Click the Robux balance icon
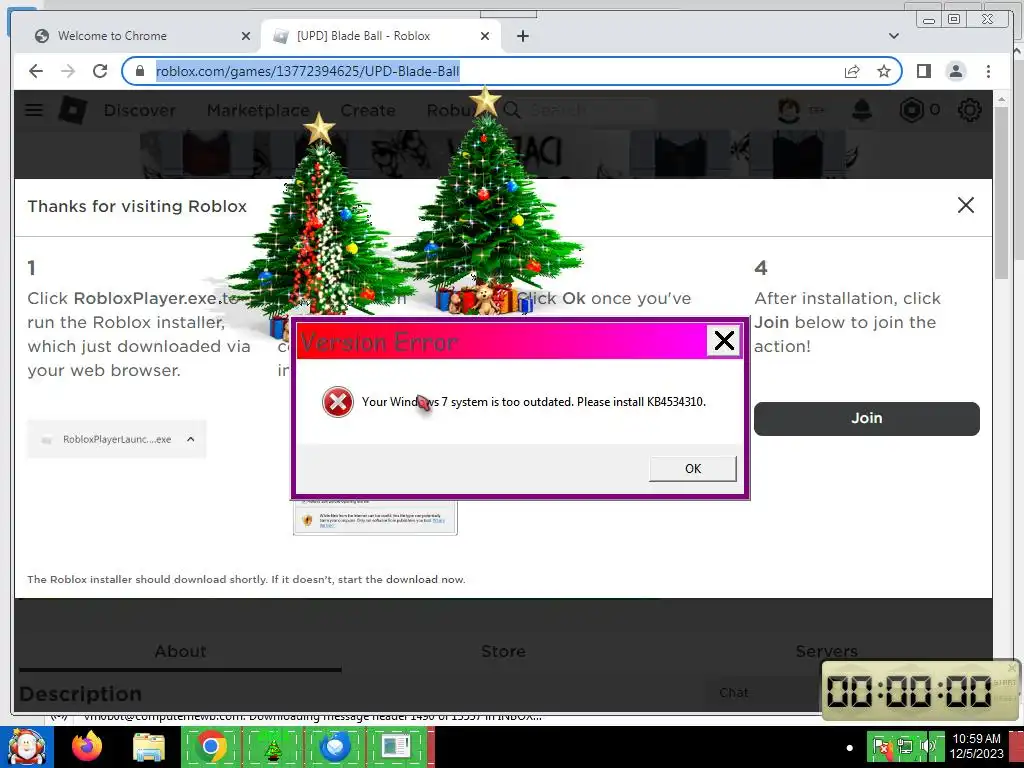Image resolution: width=1024 pixels, height=768 pixels. click(x=912, y=110)
